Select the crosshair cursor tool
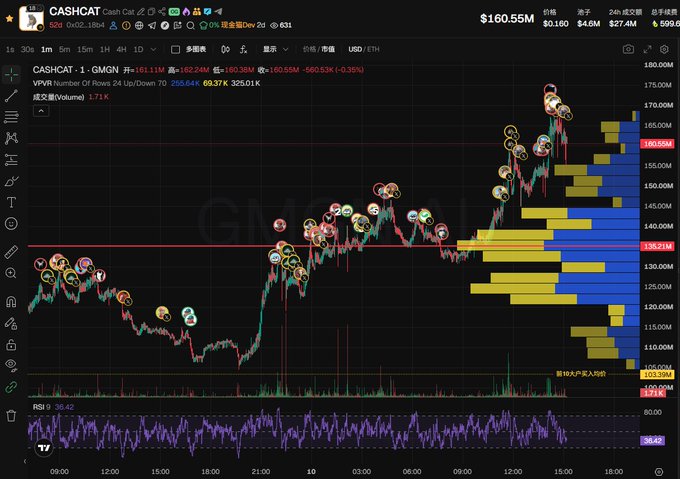 tap(11, 75)
